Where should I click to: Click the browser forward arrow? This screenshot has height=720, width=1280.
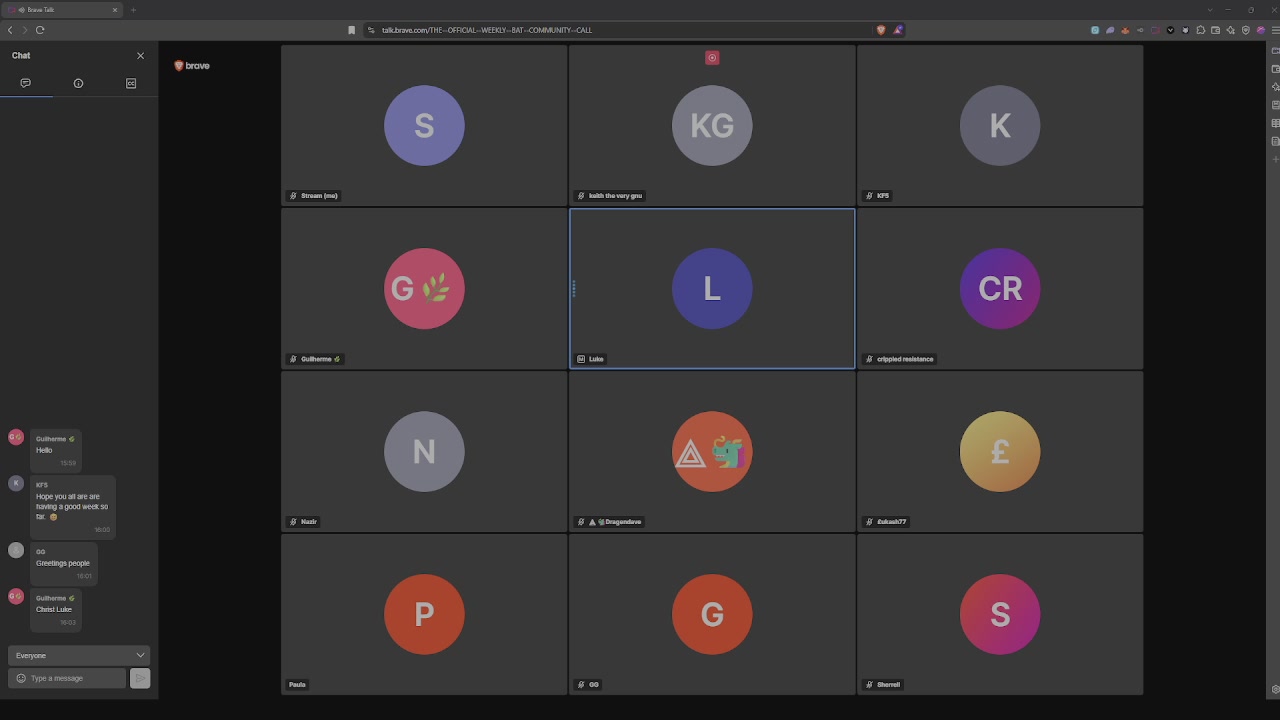point(25,30)
